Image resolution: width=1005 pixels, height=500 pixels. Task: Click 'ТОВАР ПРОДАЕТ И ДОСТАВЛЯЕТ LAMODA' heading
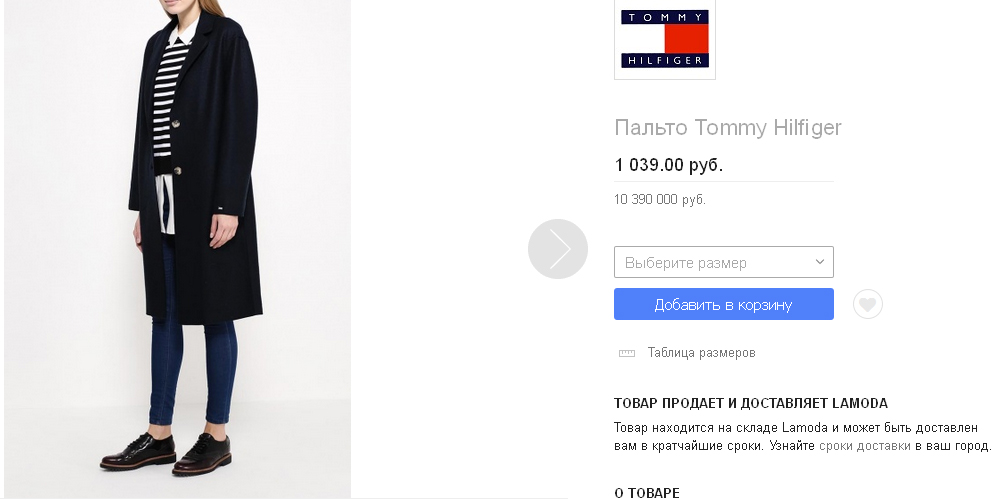pos(751,403)
